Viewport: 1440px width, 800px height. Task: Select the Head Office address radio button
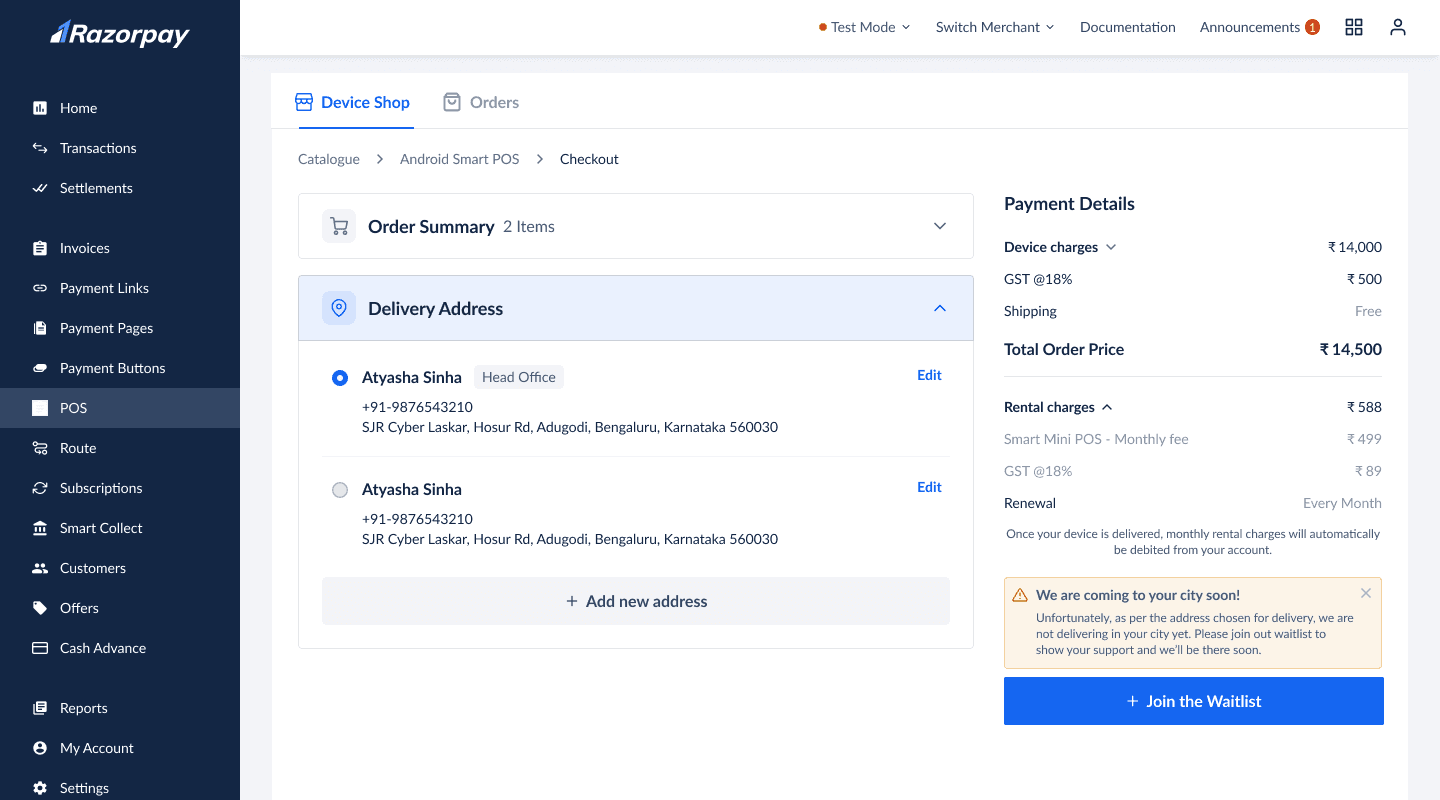(x=340, y=378)
